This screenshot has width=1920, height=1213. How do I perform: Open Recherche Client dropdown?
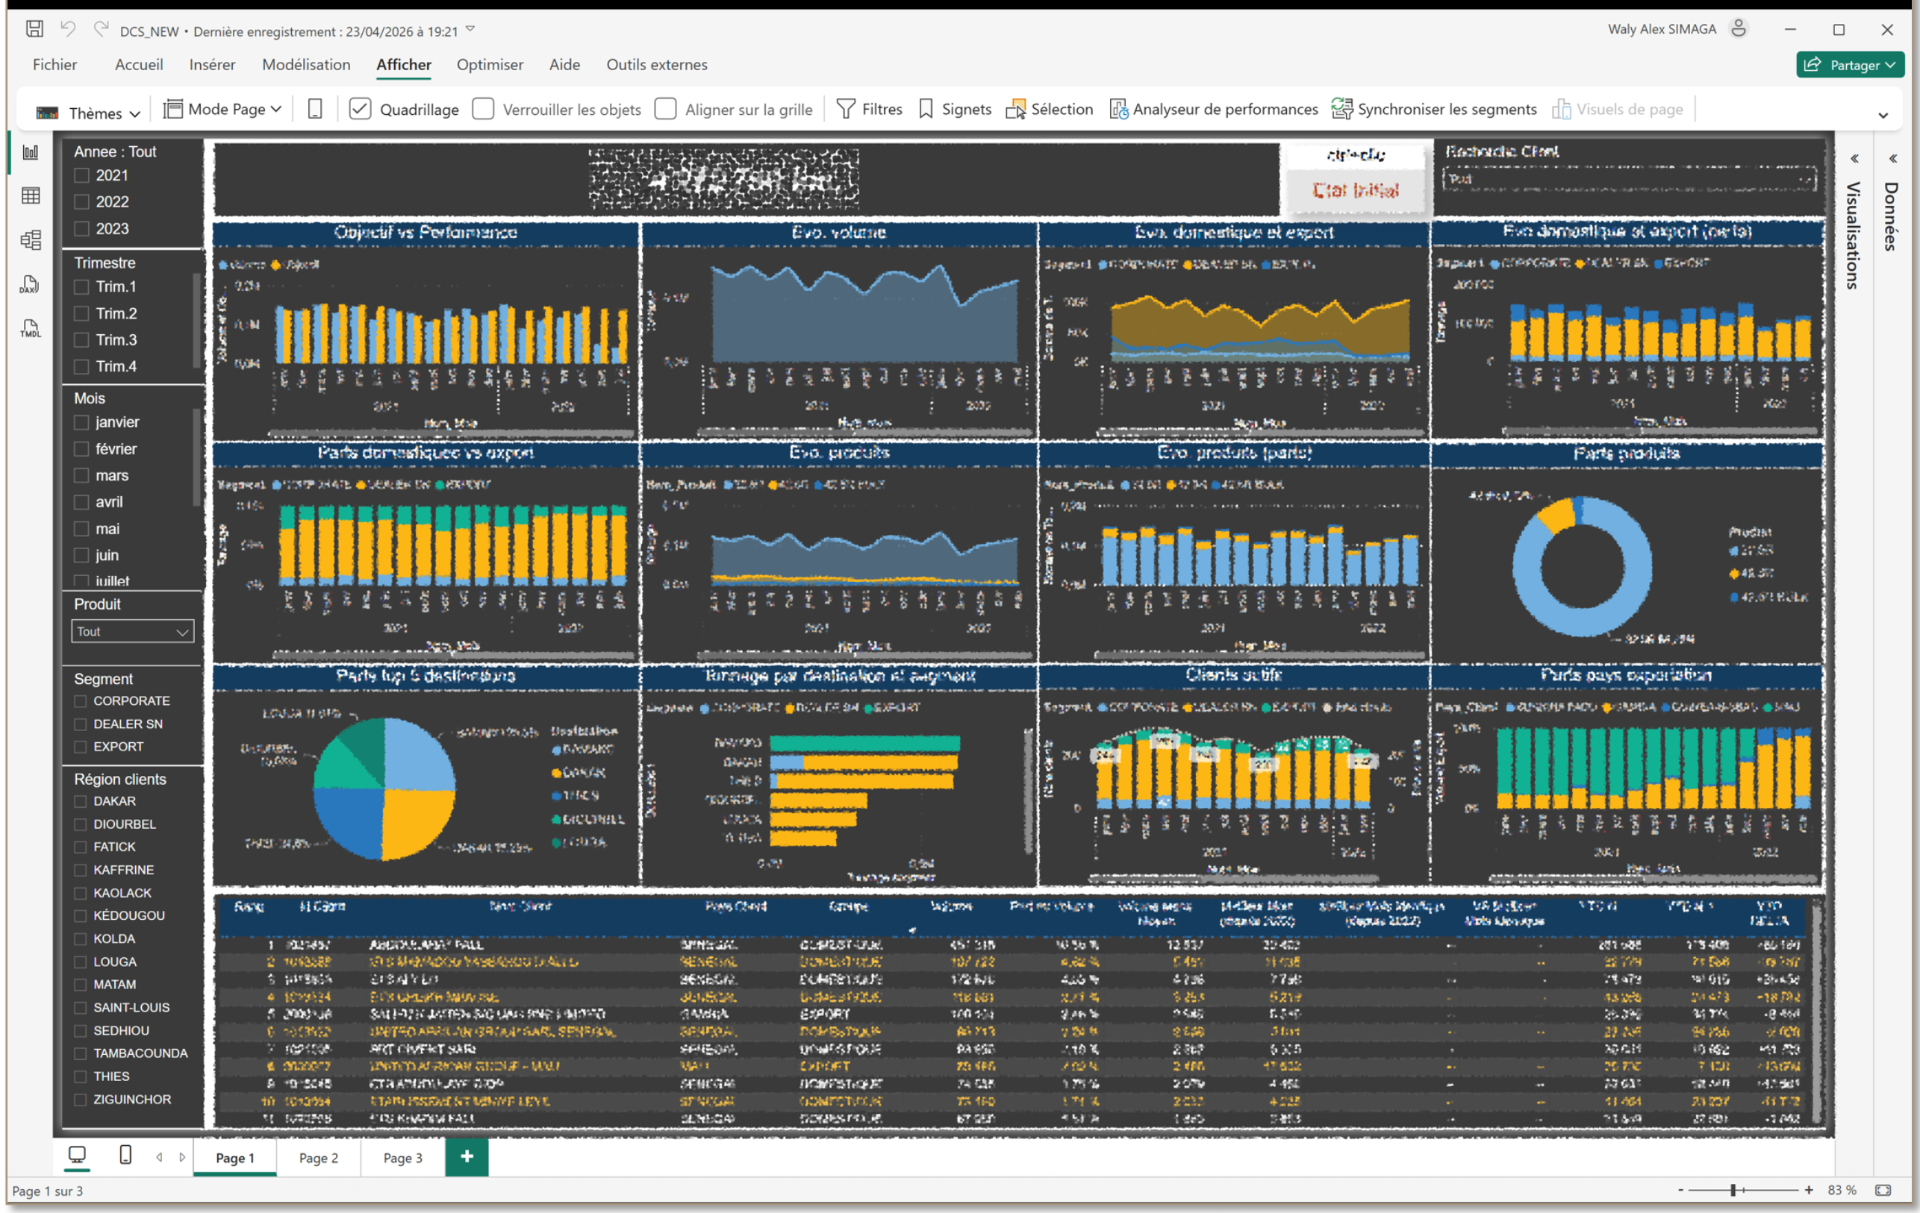[1630, 180]
